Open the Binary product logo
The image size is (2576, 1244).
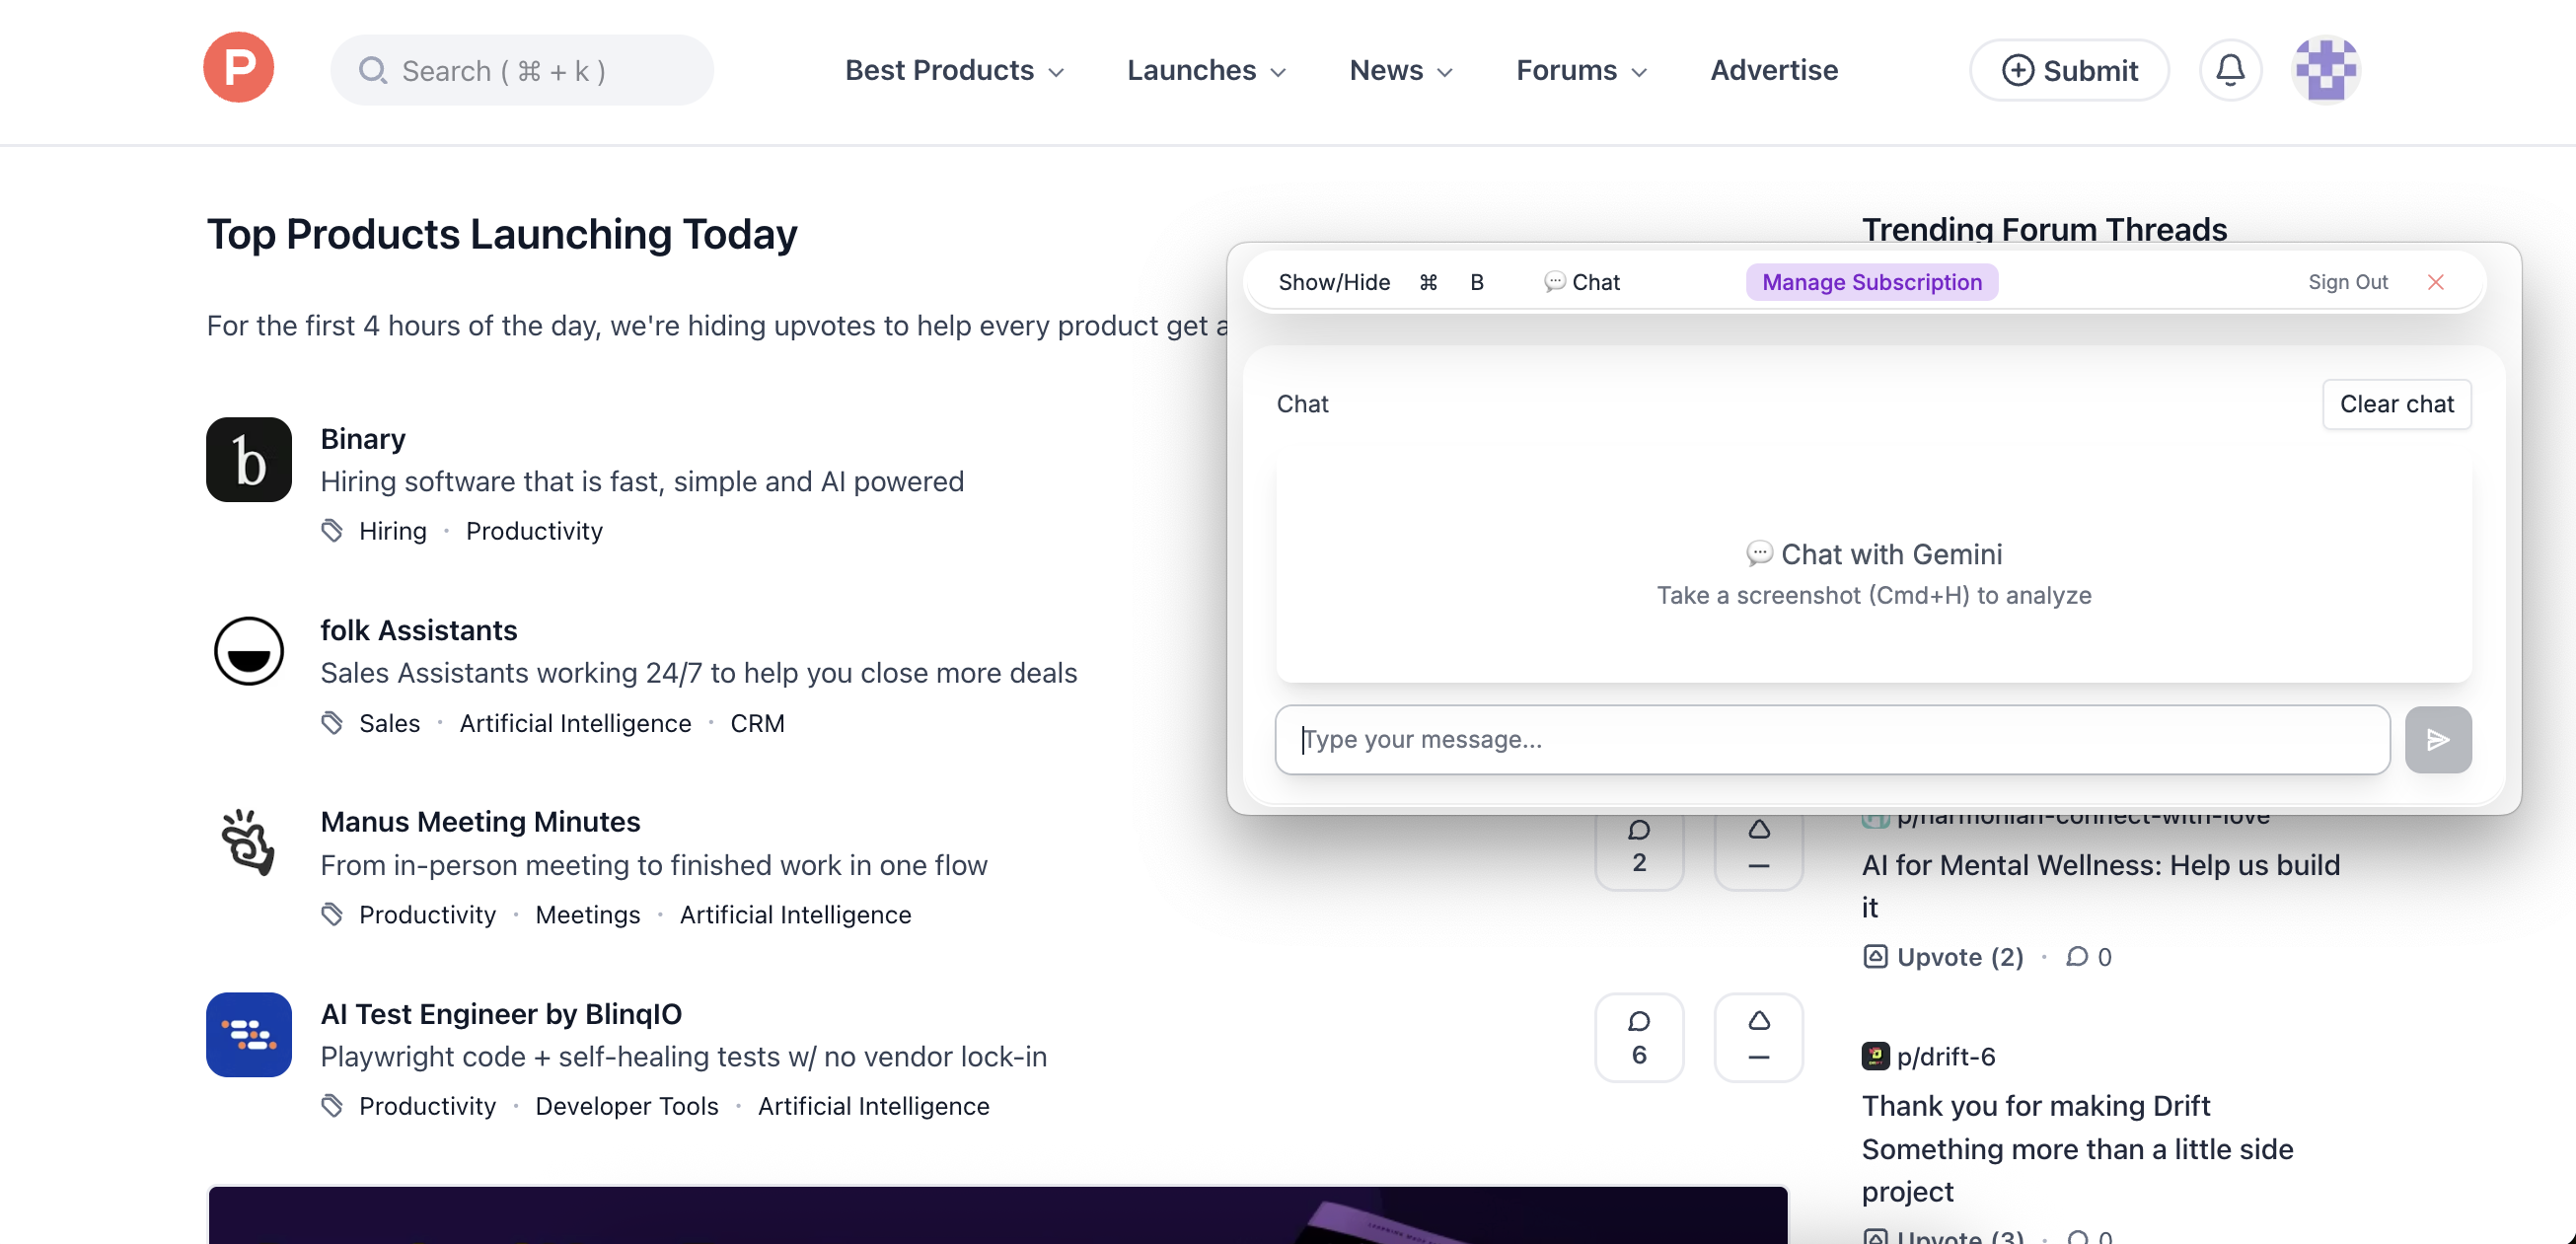point(248,460)
